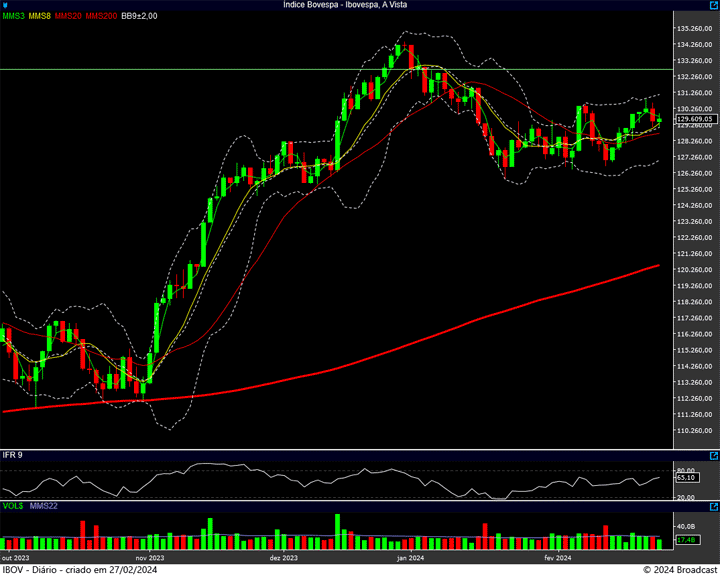
Task: Click the BB9±2,00 Bollinger Bands label
Action: pyautogui.click(x=139, y=16)
